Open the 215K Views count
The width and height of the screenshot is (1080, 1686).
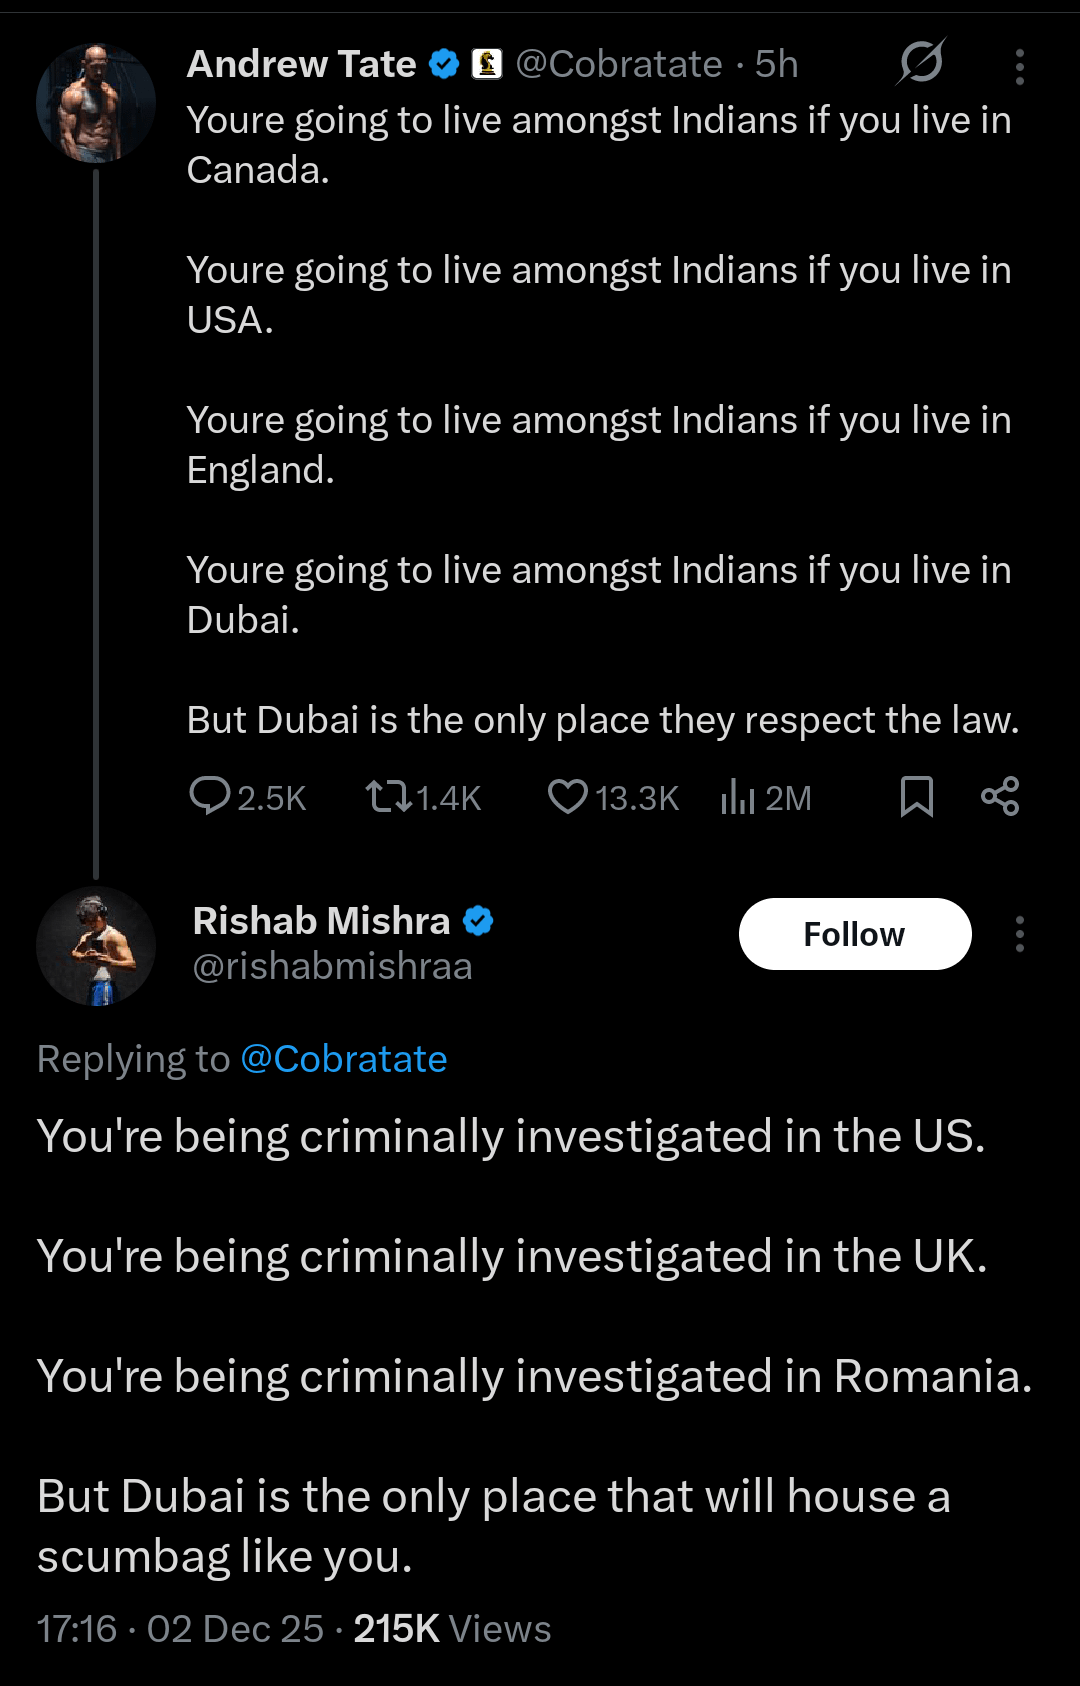[x=452, y=1629]
